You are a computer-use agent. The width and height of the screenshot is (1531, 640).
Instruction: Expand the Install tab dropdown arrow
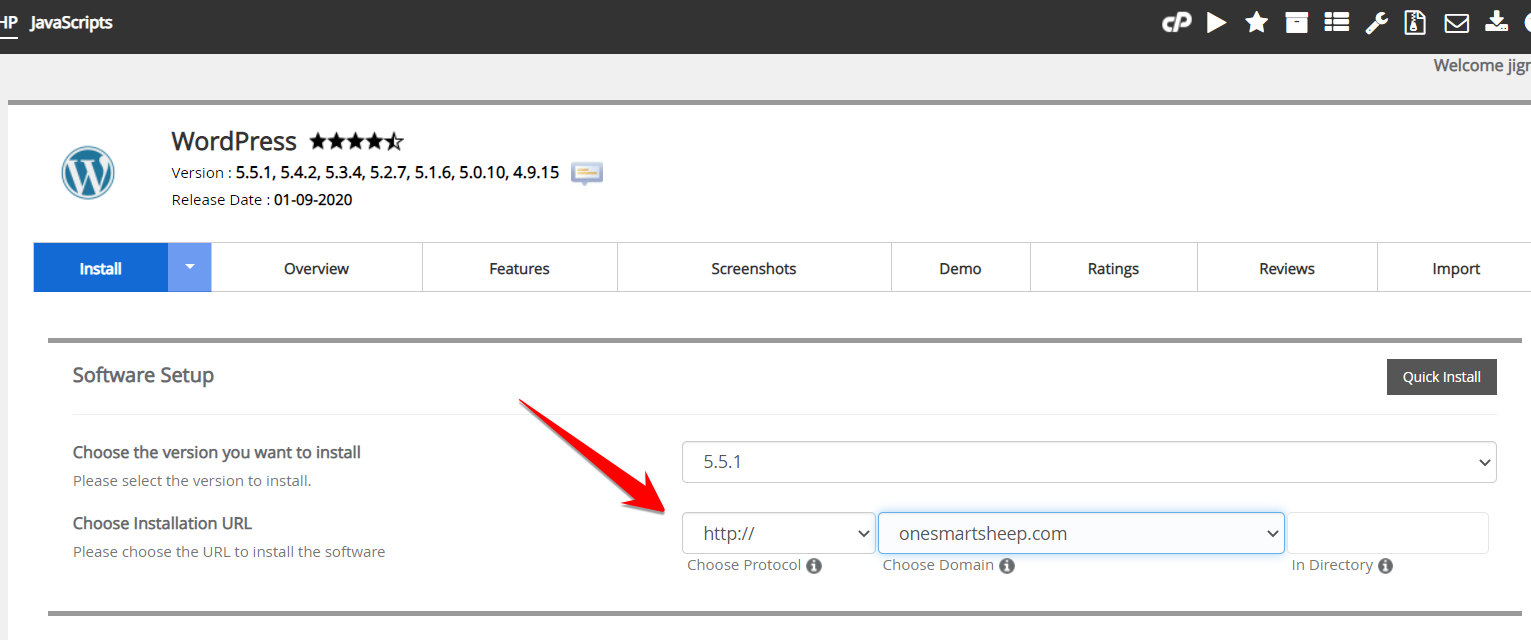click(190, 268)
